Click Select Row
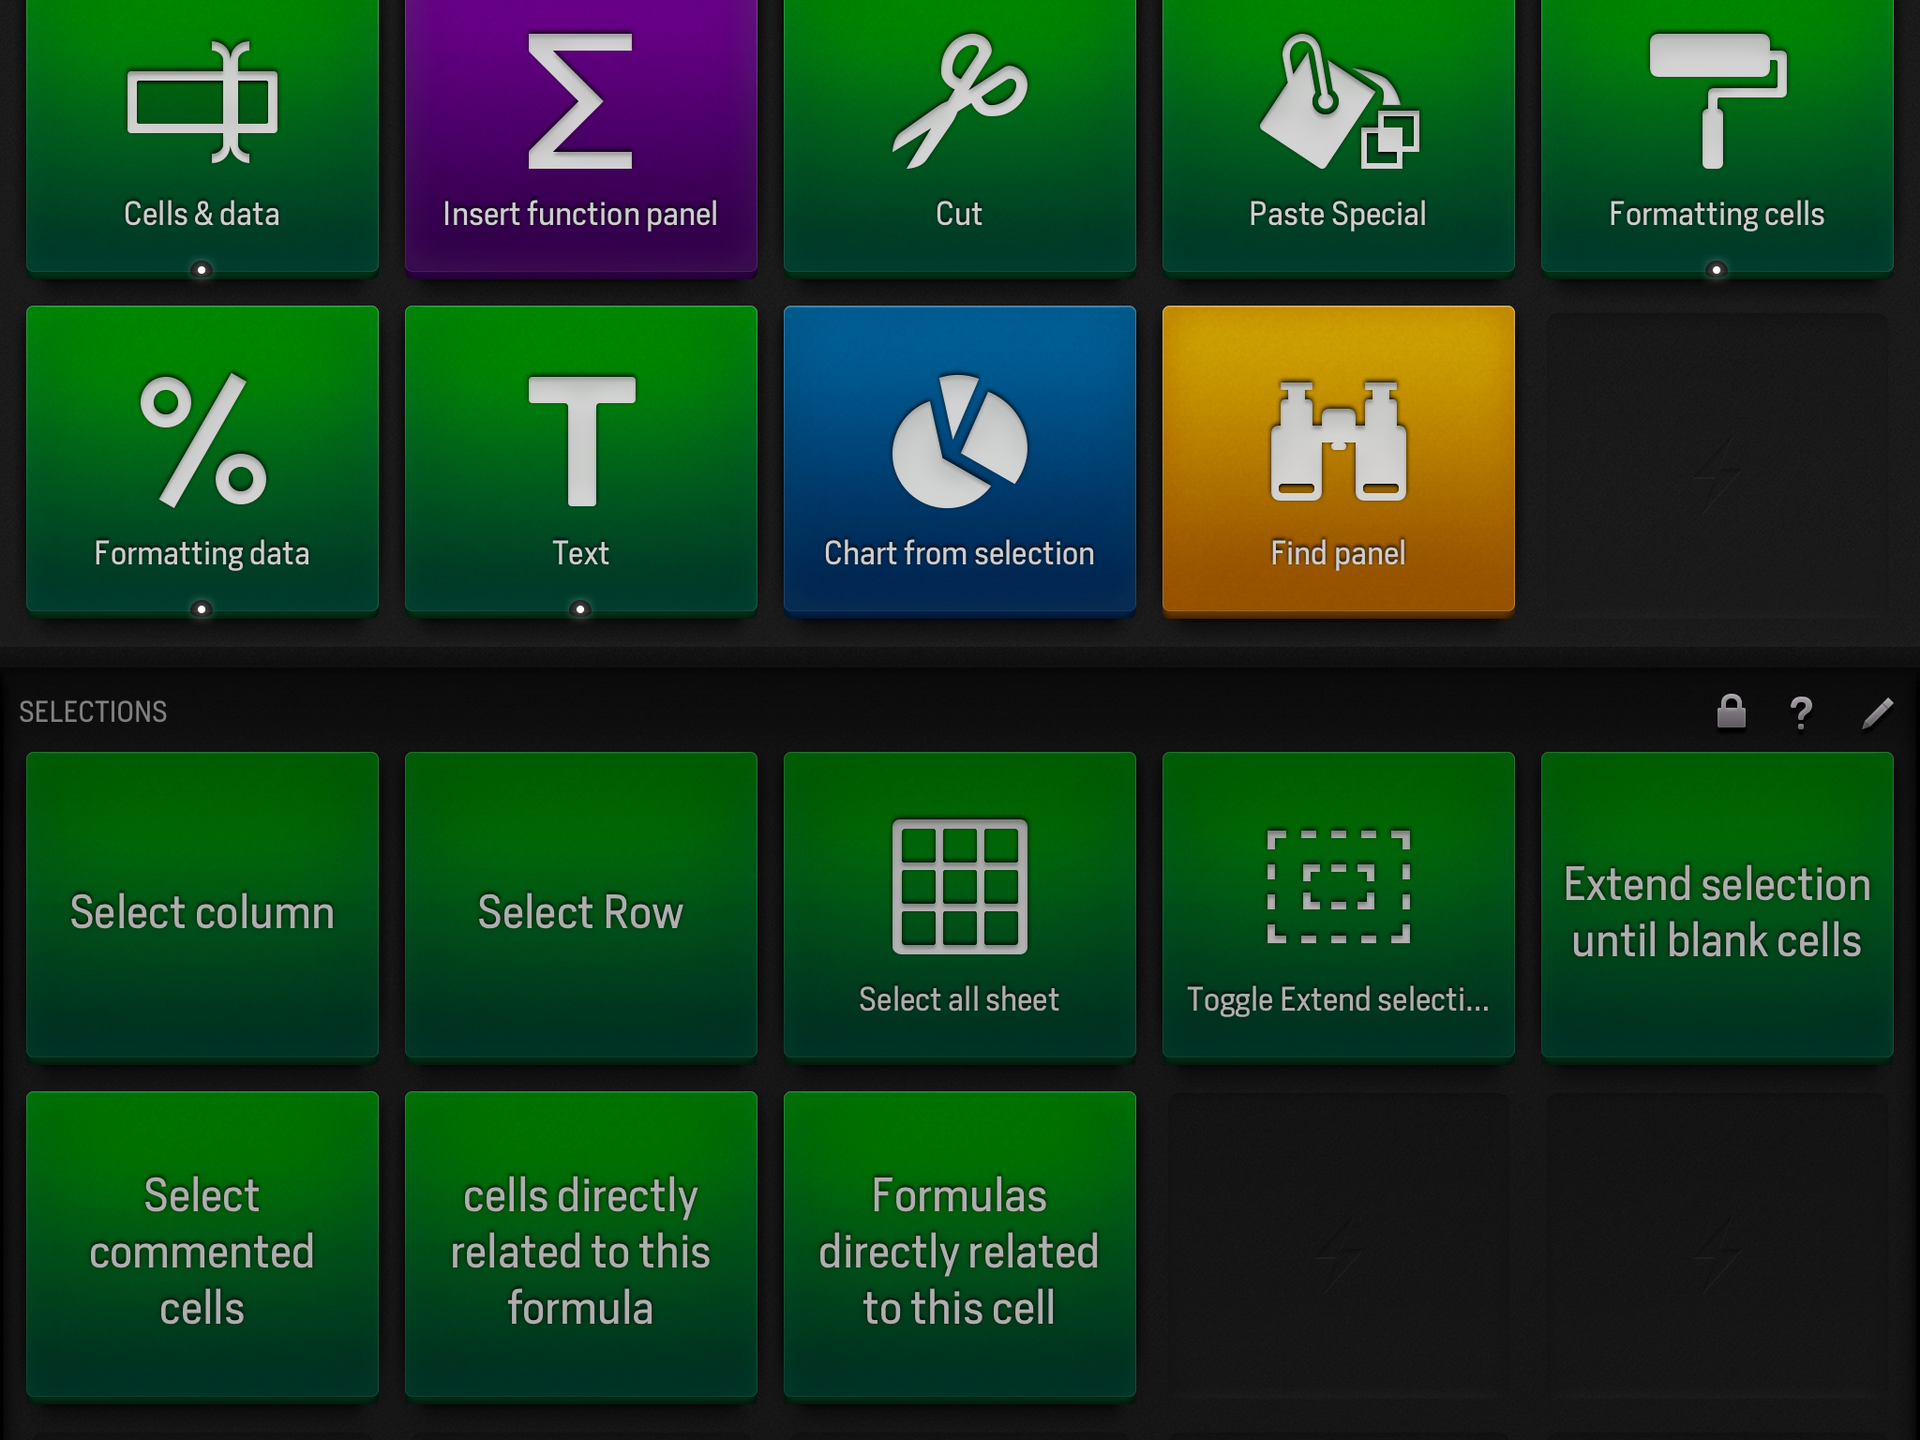The image size is (1920, 1440). (580, 910)
